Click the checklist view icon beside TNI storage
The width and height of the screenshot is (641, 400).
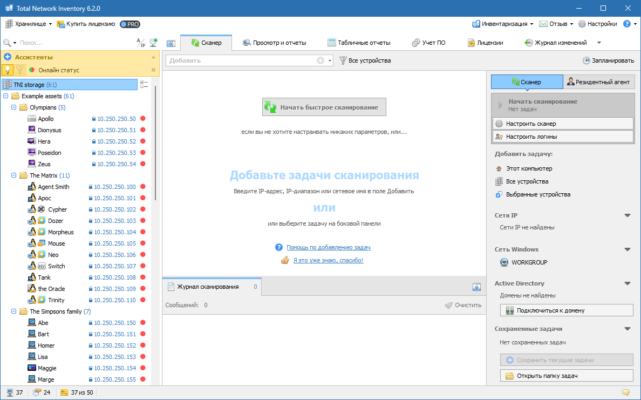click(144, 85)
